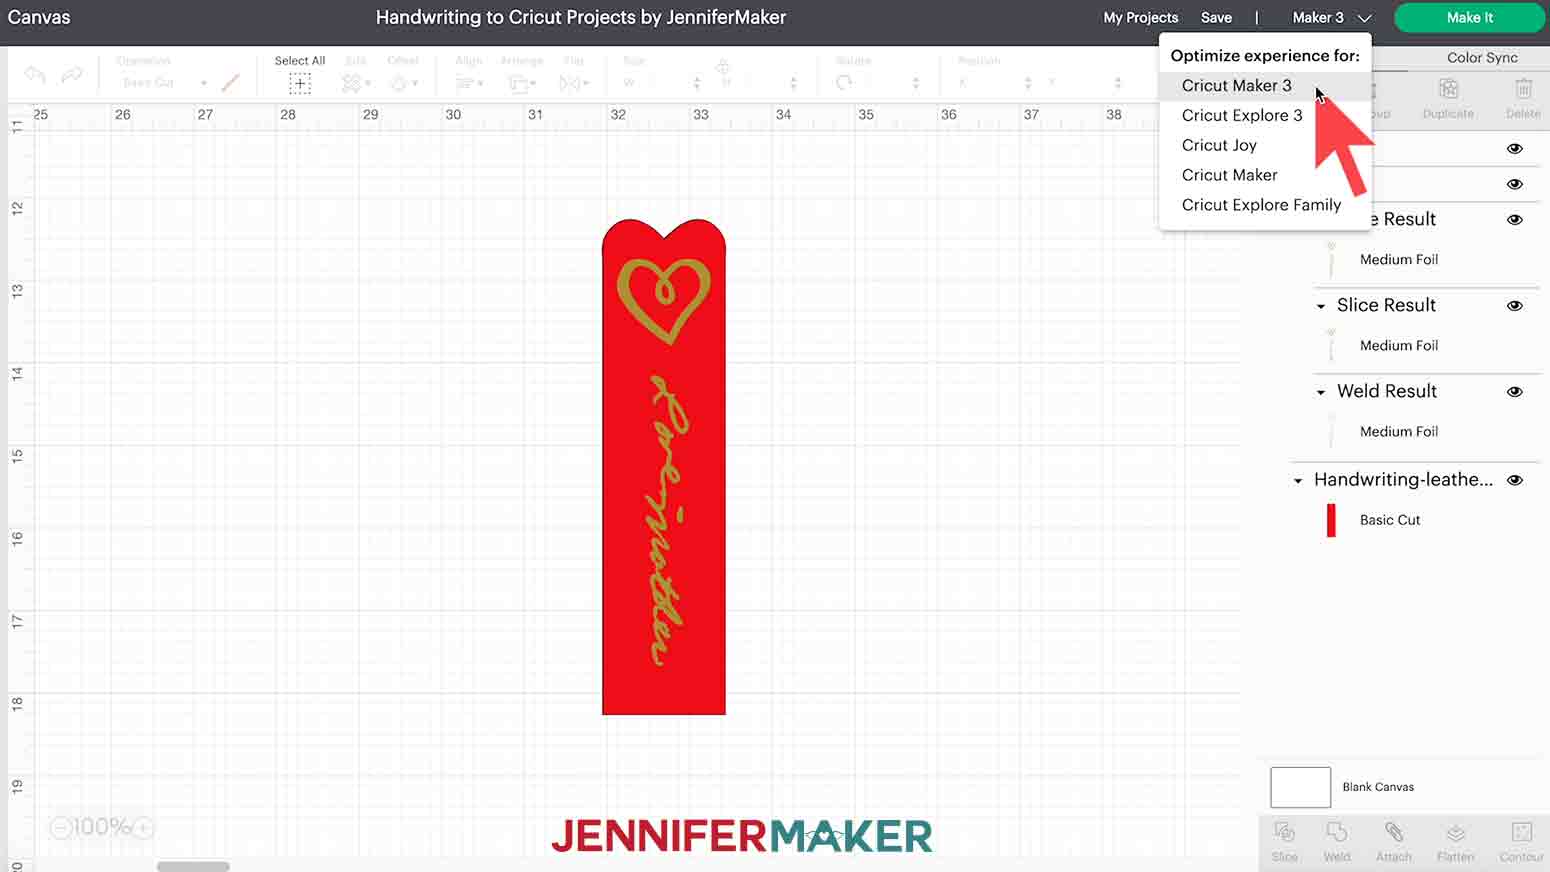1550x872 pixels.
Task: Click the rotate value stepper
Action: (916, 83)
